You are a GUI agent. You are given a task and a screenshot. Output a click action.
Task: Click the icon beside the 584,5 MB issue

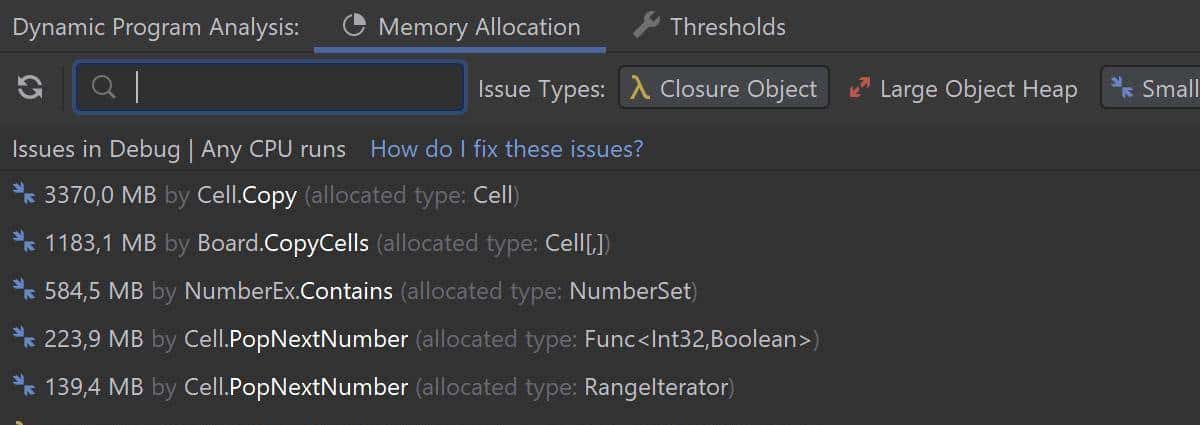point(24,290)
